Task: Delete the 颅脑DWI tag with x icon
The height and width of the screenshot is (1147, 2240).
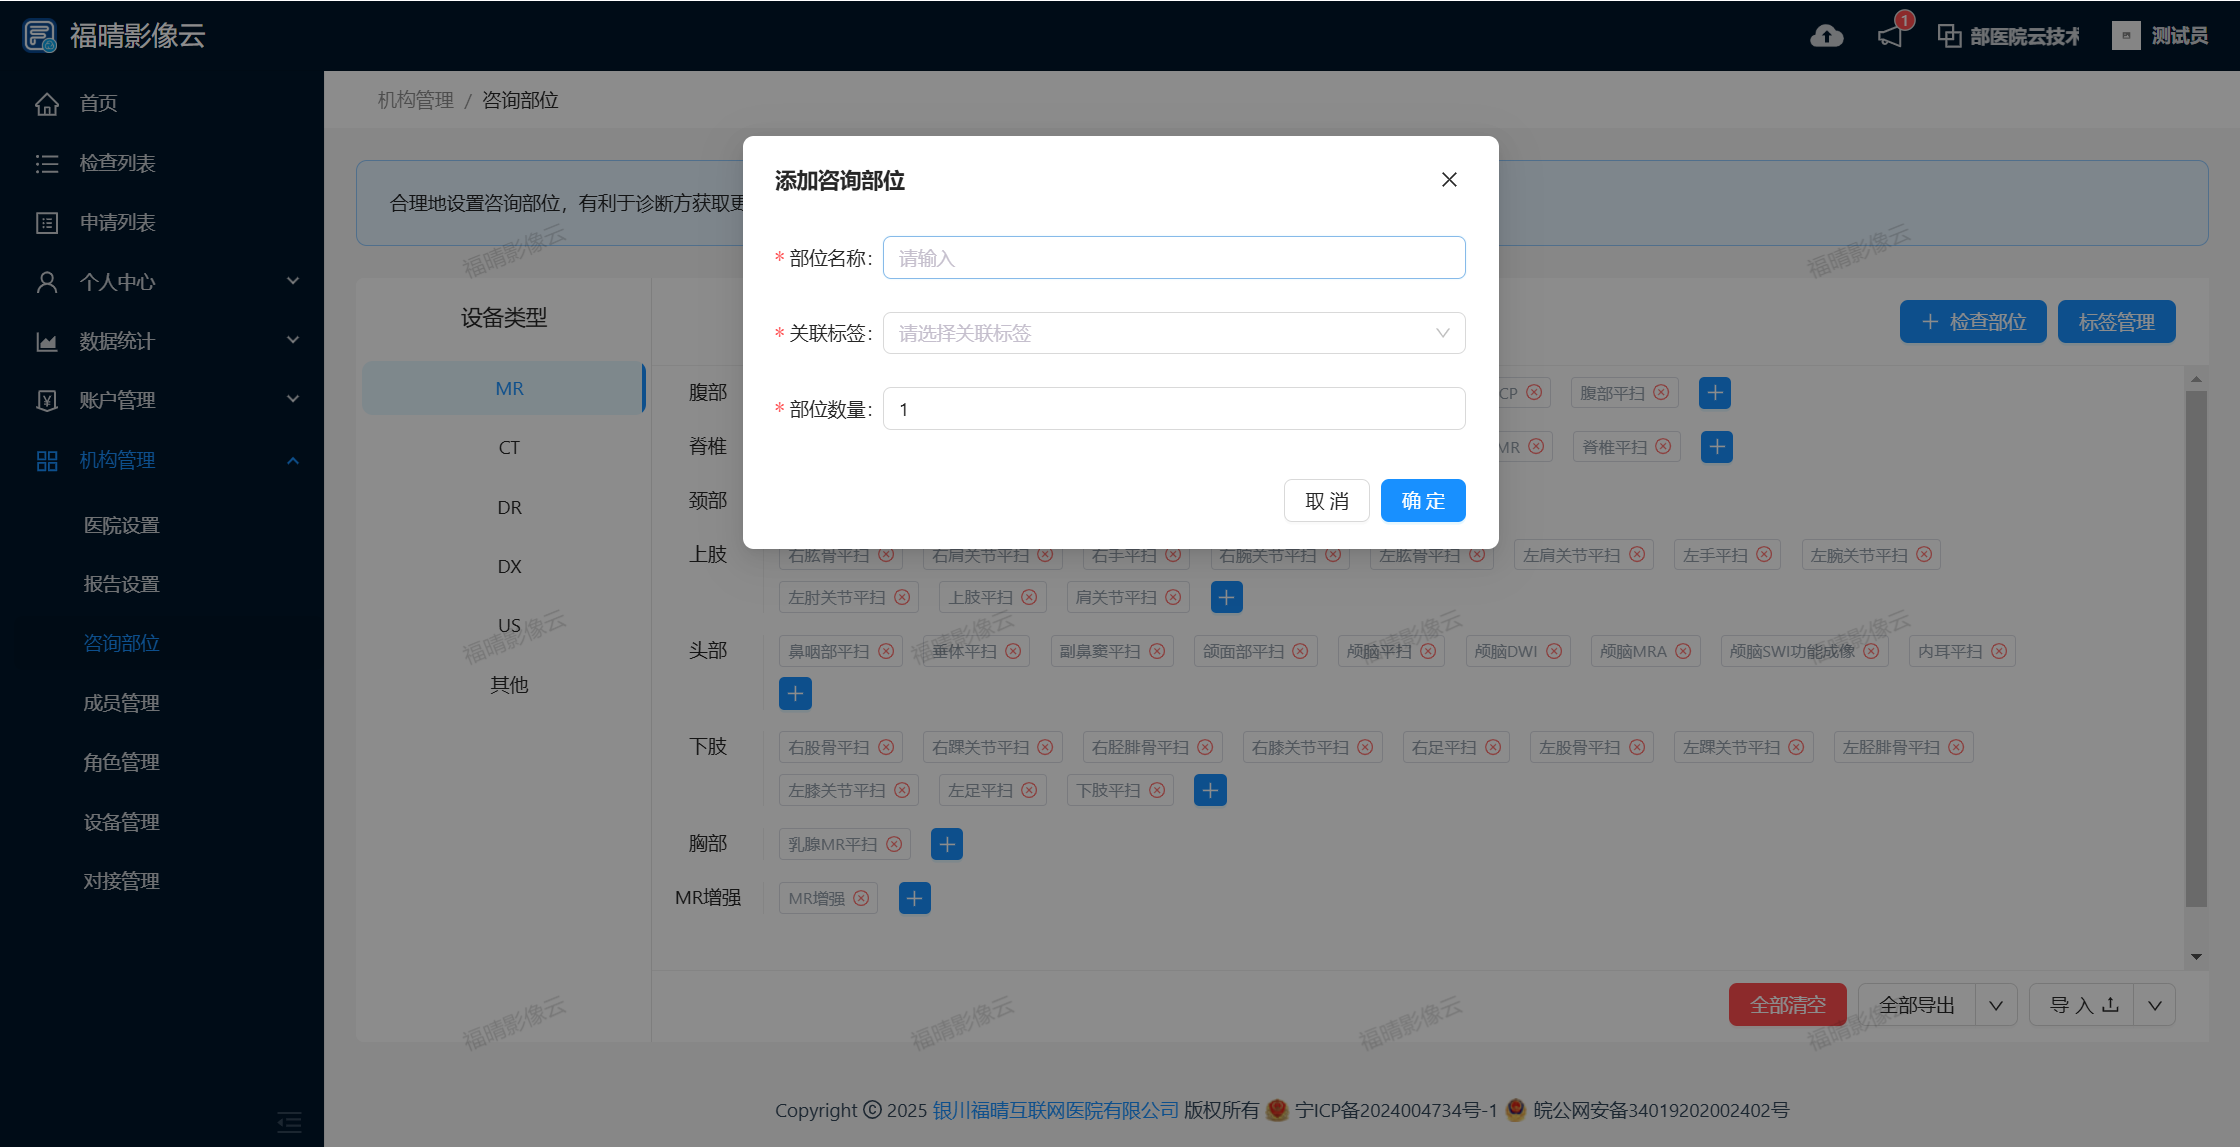Action: 1554,651
